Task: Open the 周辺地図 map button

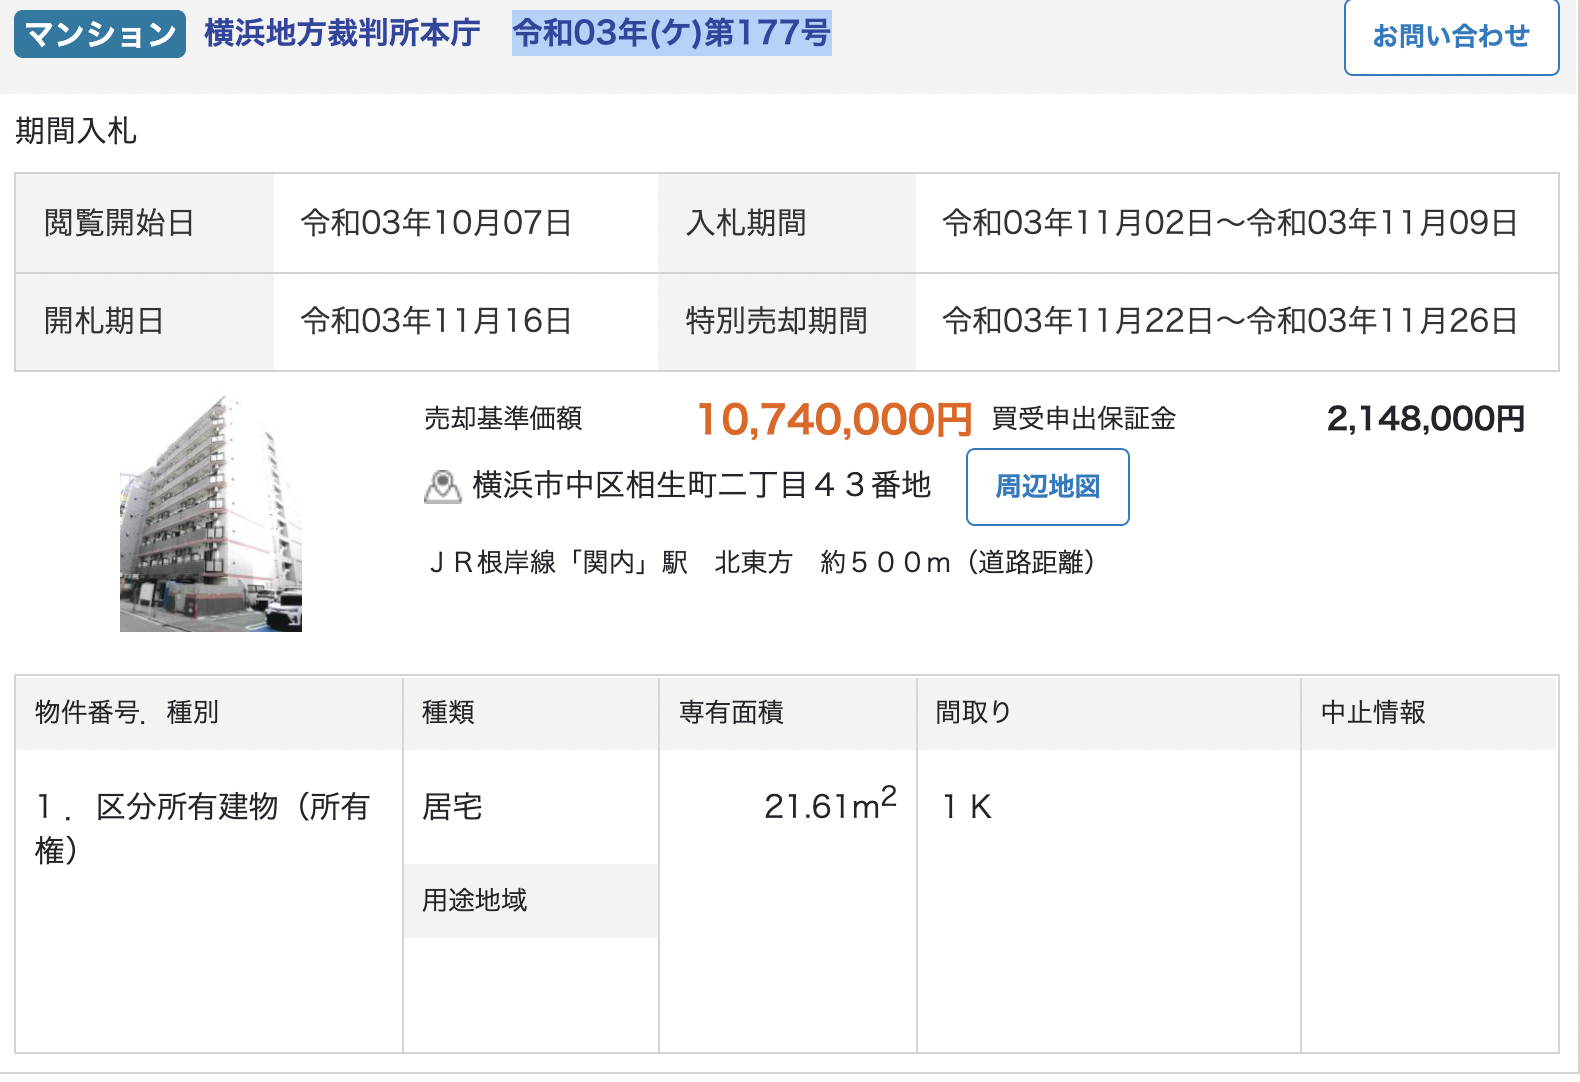Action: pos(1047,487)
